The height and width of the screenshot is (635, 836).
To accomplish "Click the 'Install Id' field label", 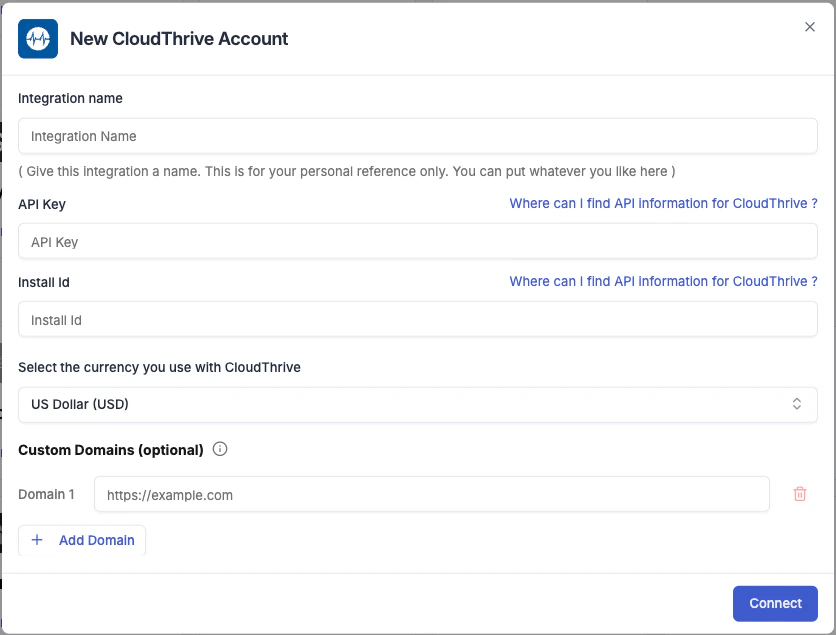I will click(x=44, y=282).
